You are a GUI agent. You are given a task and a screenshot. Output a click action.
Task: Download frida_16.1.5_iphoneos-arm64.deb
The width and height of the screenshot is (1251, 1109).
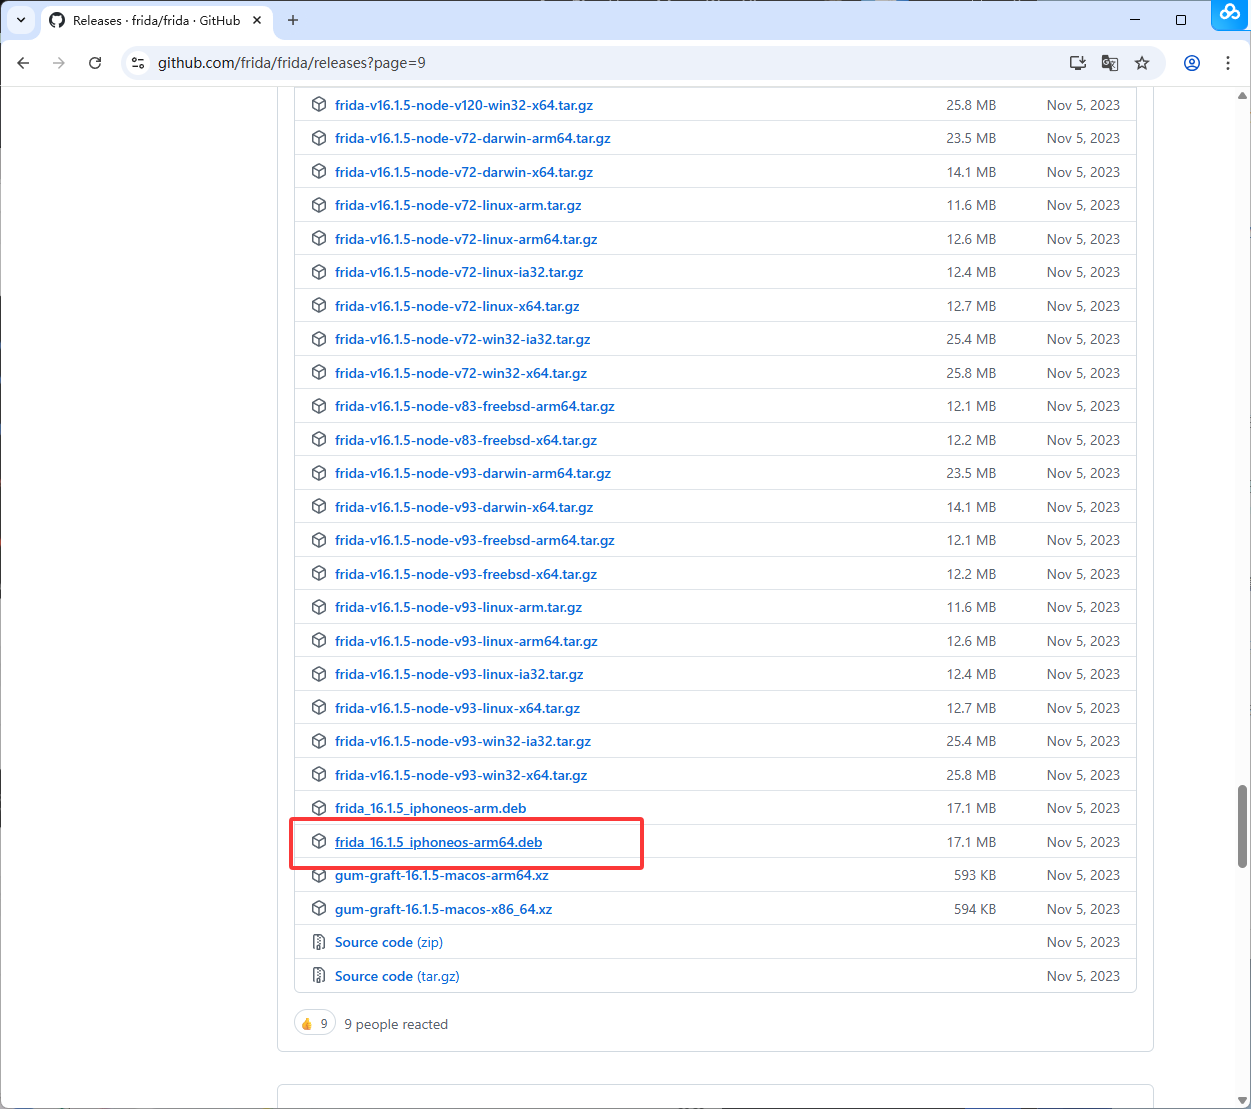[439, 842]
